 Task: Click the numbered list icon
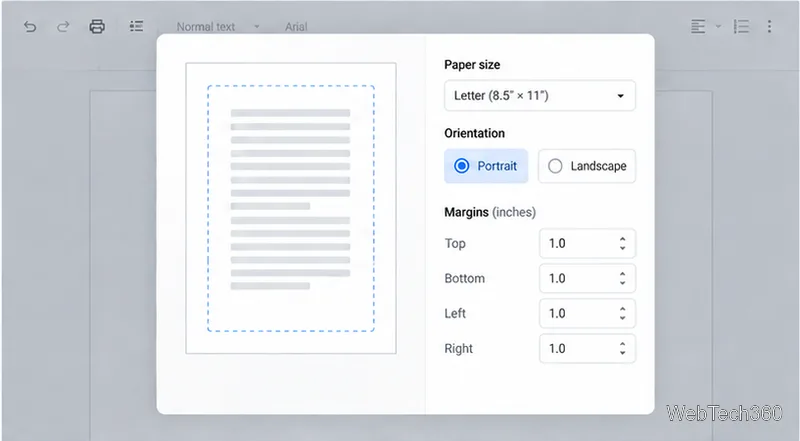click(741, 27)
